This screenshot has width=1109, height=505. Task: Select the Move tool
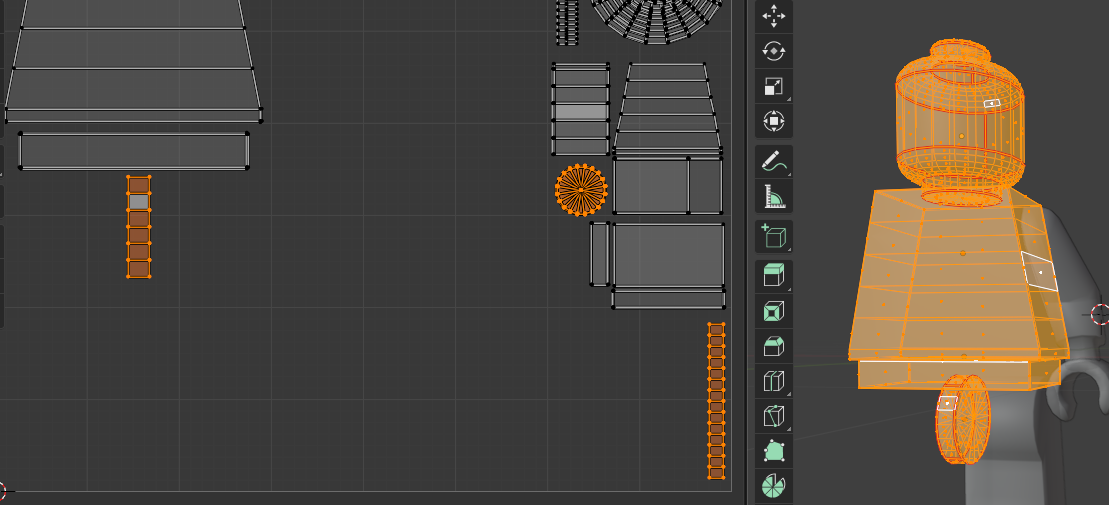click(774, 15)
